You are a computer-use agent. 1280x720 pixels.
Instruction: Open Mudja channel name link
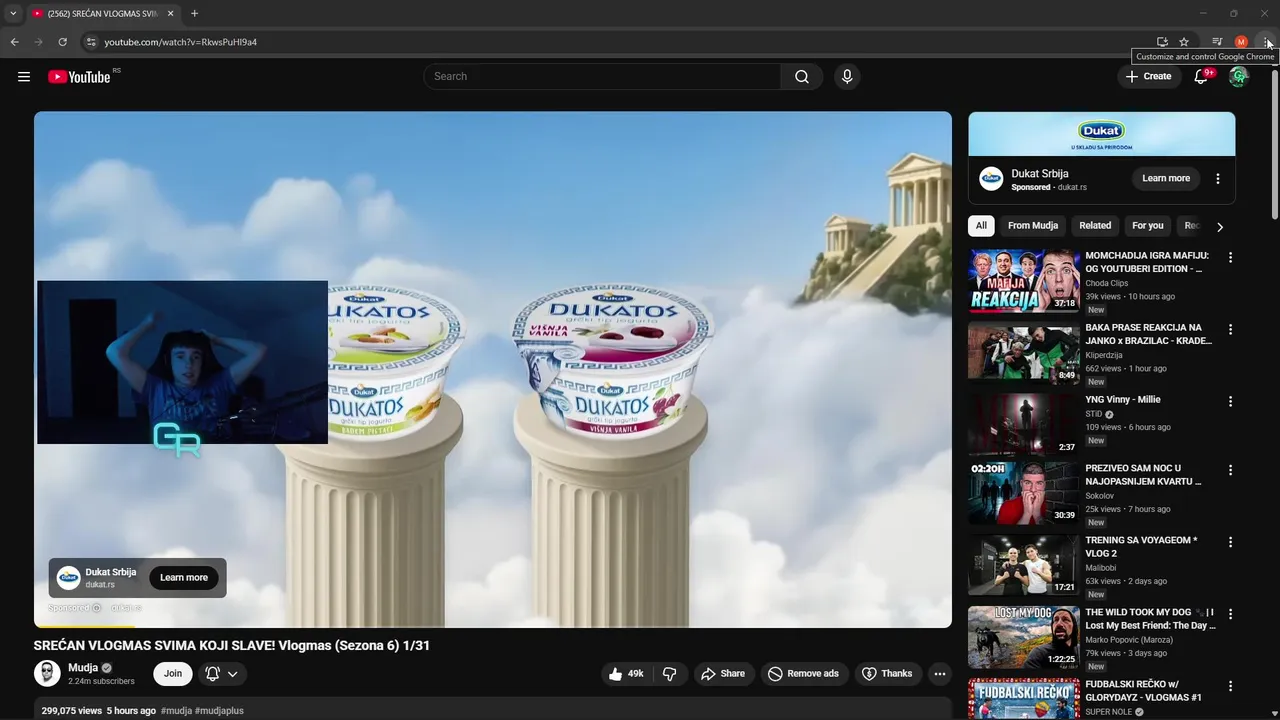tap(83, 668)
